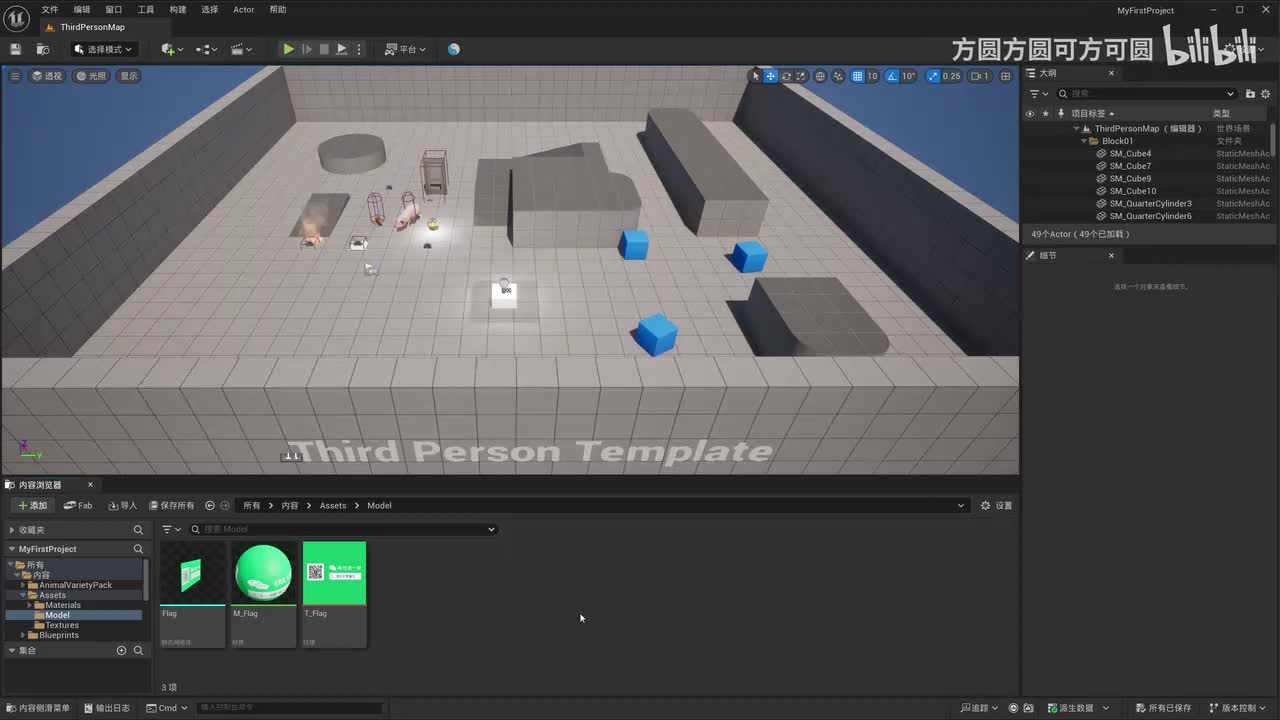Open rotation snap value 10° dropdown
Image resolution: width=1280 pixels, height=720 pixels.
click(908, 76)
